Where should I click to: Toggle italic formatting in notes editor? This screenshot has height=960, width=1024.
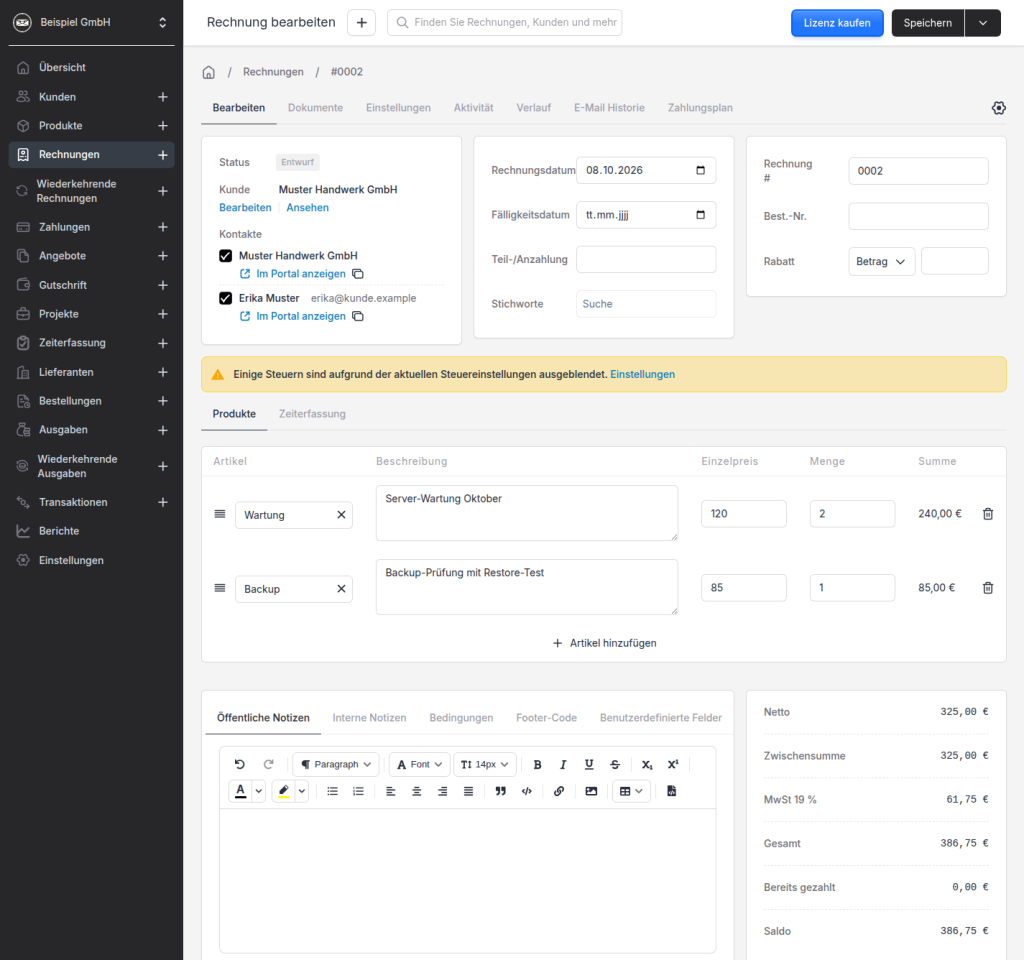(x=563, y=764)
